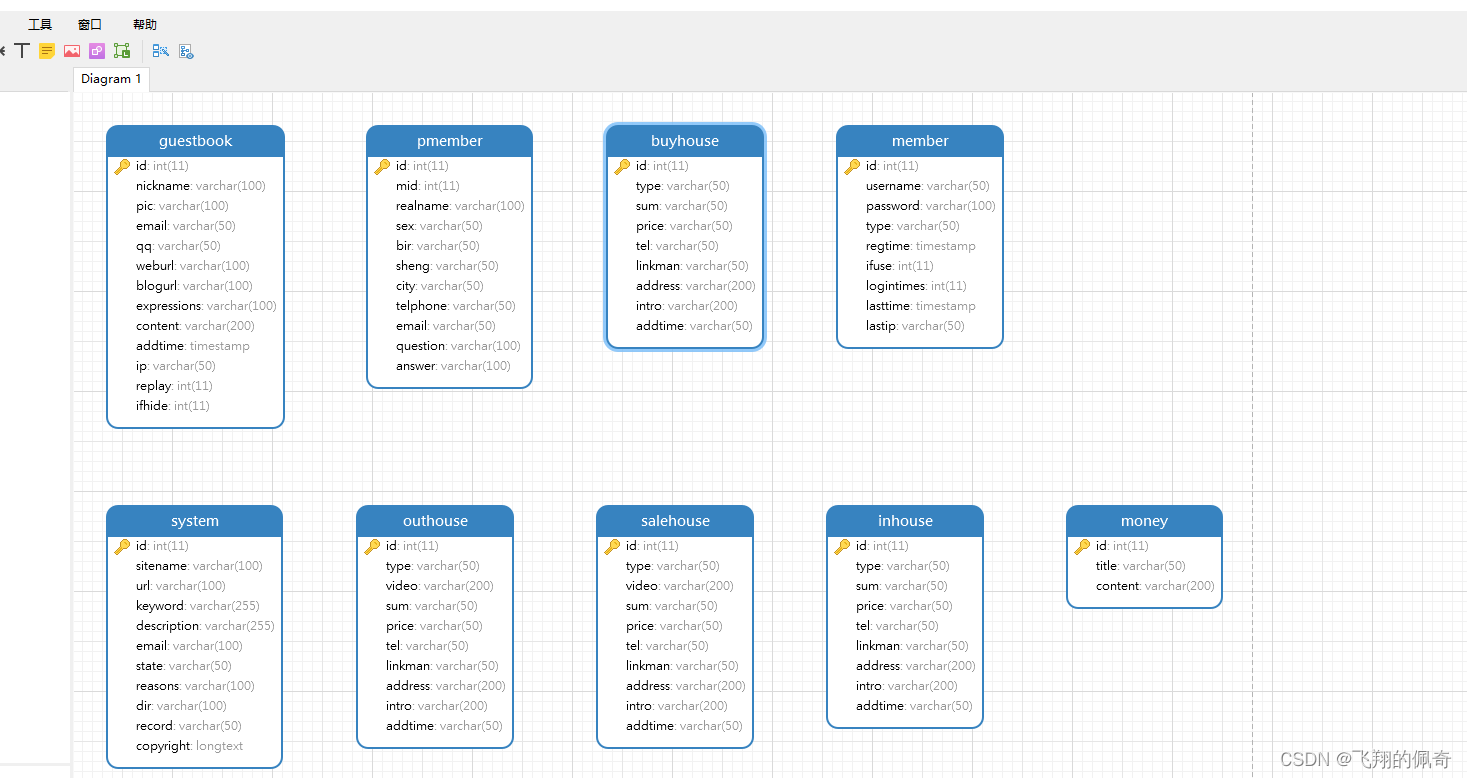Image resolution: width=1467 pixels, height=778 pixels.
Task: Select the purple Shape tool
Action: [x=97, y=50]
